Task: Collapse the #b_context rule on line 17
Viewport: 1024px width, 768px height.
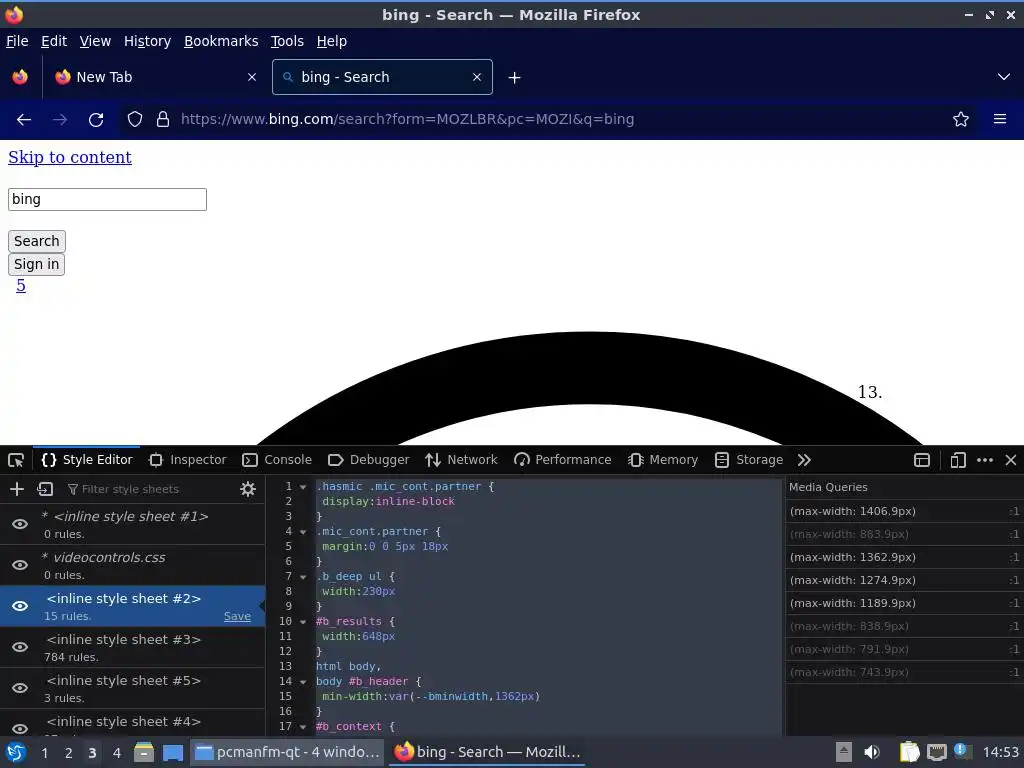Action: tap(303, 727)
